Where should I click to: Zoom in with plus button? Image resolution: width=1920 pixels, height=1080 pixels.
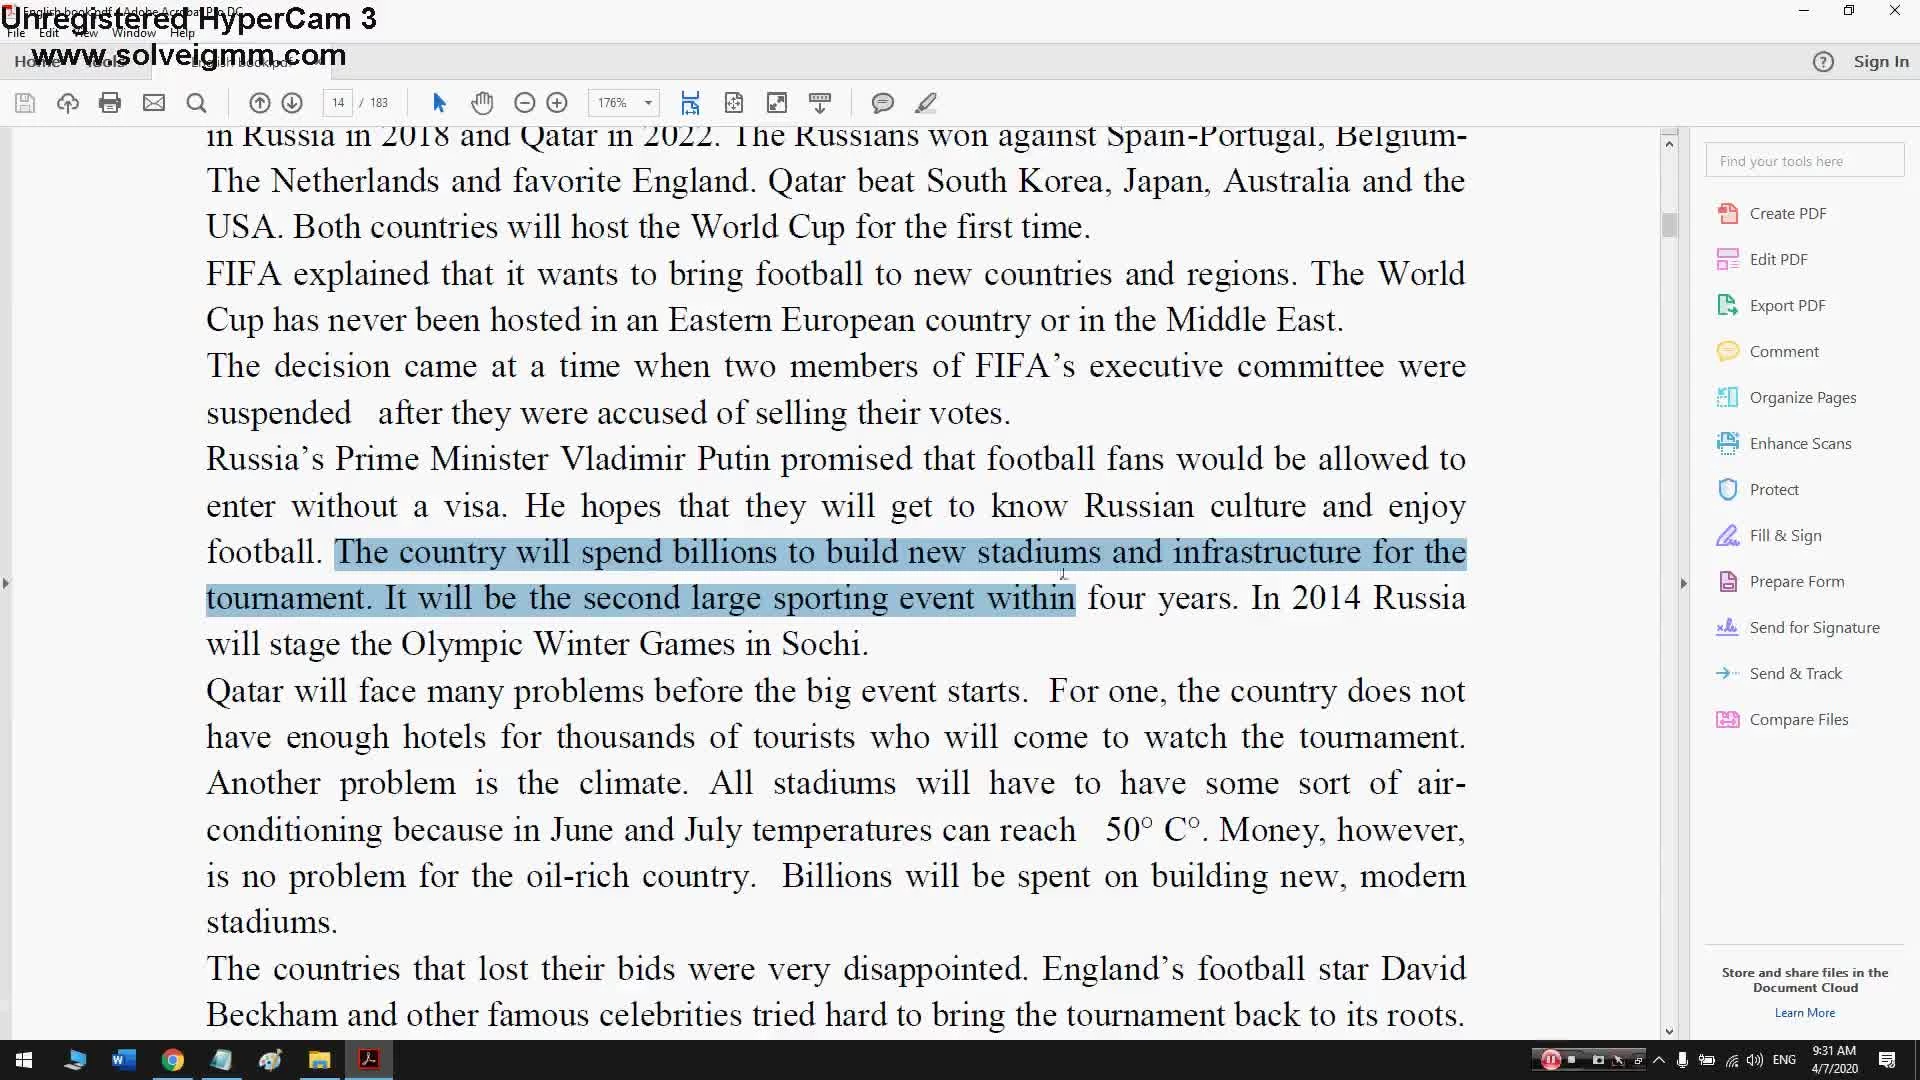pos(557,103)
